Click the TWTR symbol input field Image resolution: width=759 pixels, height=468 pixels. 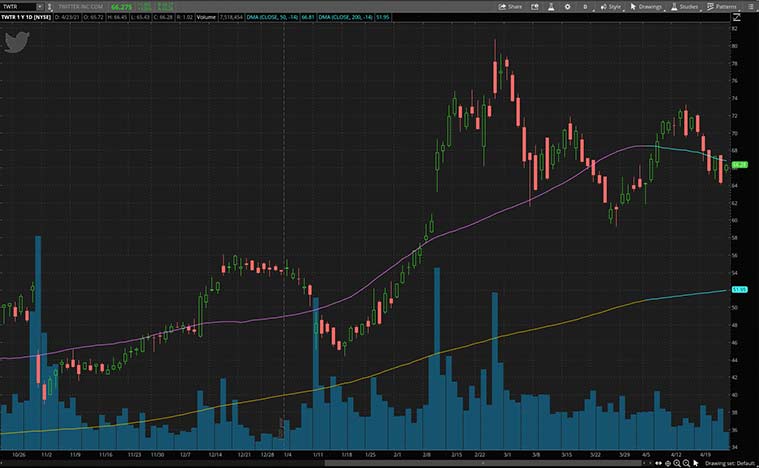(x=18, y=7)
